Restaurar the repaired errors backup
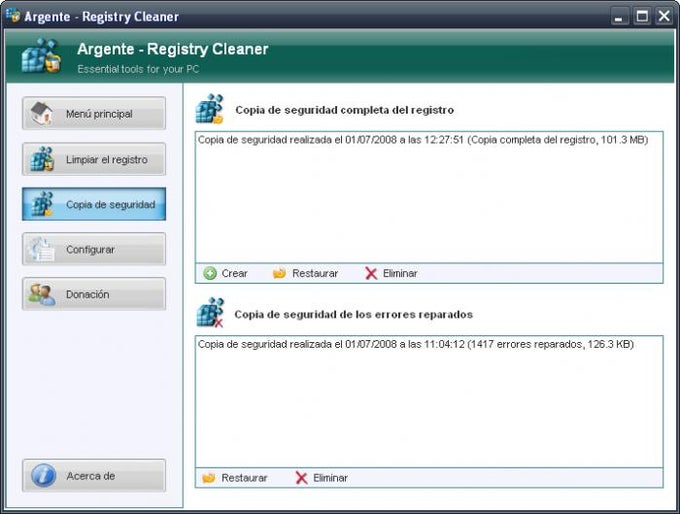This screenshot has height=514, width=680. pyautogui.click(x=235, y=478)
